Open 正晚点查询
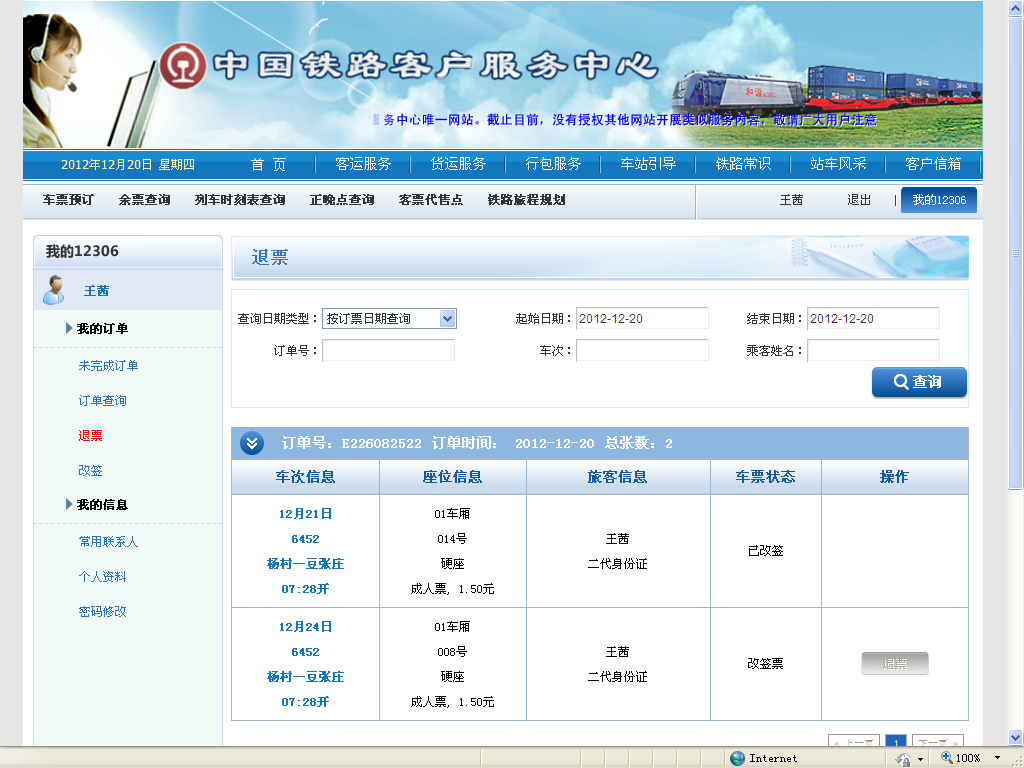The height and width of the screenshot is (768, 1024). coord(342,200)
